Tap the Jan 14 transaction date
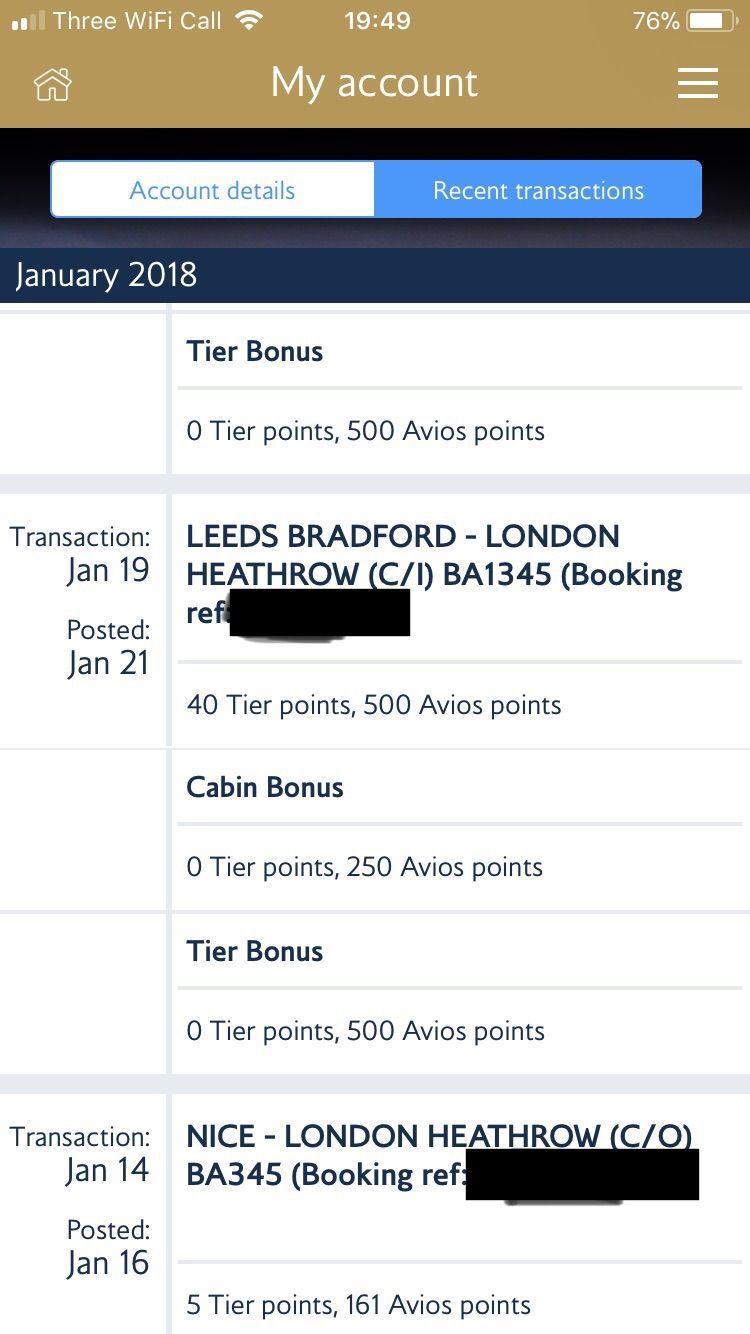Viewport: 750px width, 1334px height. point(108,1170)
